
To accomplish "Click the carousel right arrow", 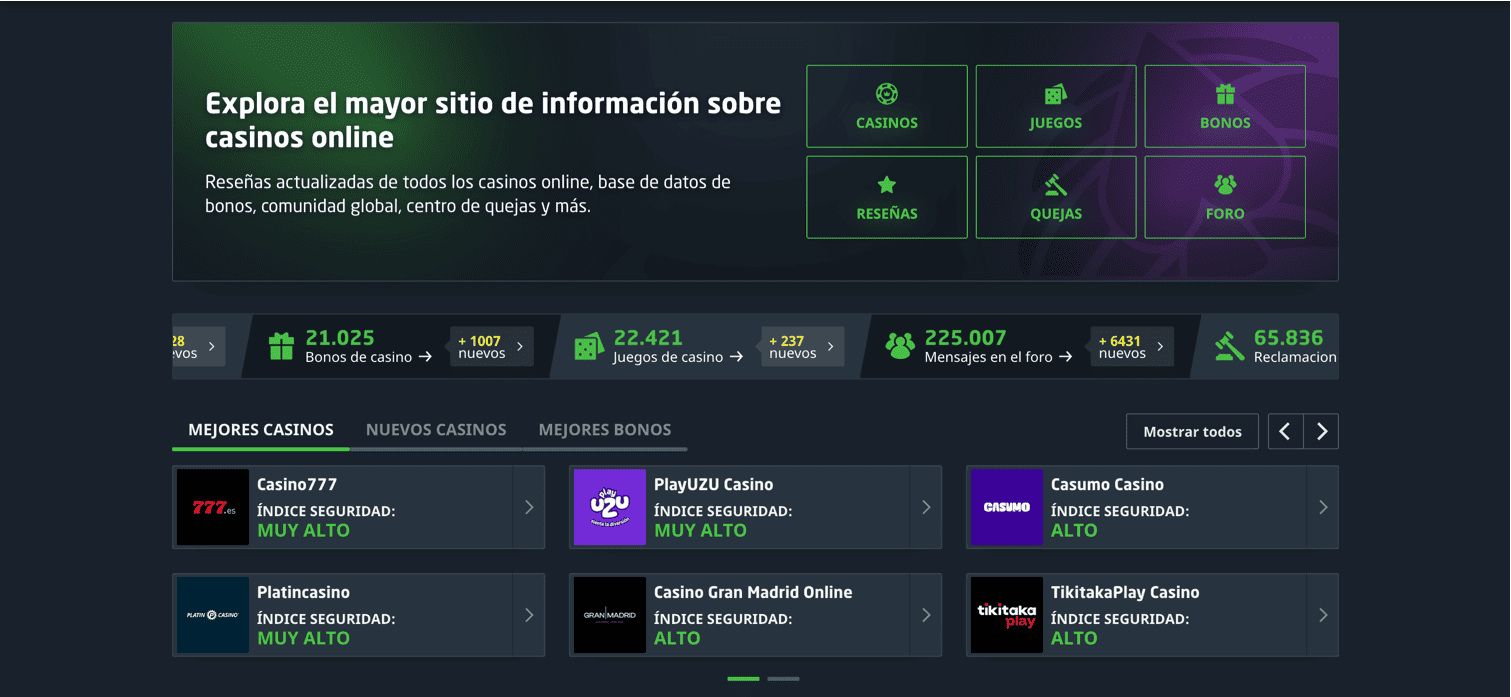I will pyautogui.click(x=1322, y=431).
